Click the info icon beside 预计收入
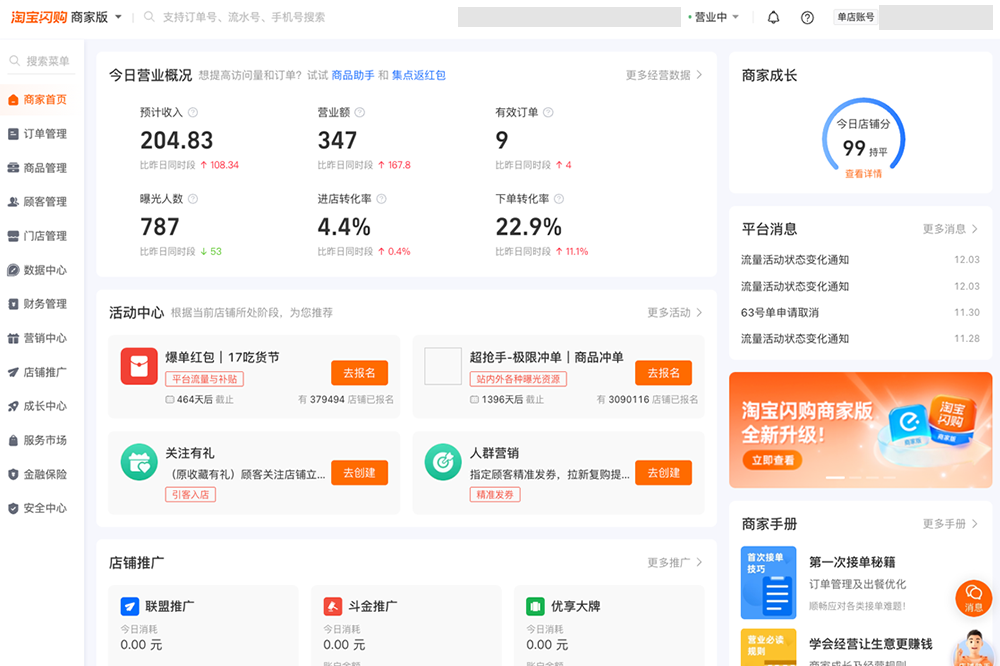 coord(193,113)
